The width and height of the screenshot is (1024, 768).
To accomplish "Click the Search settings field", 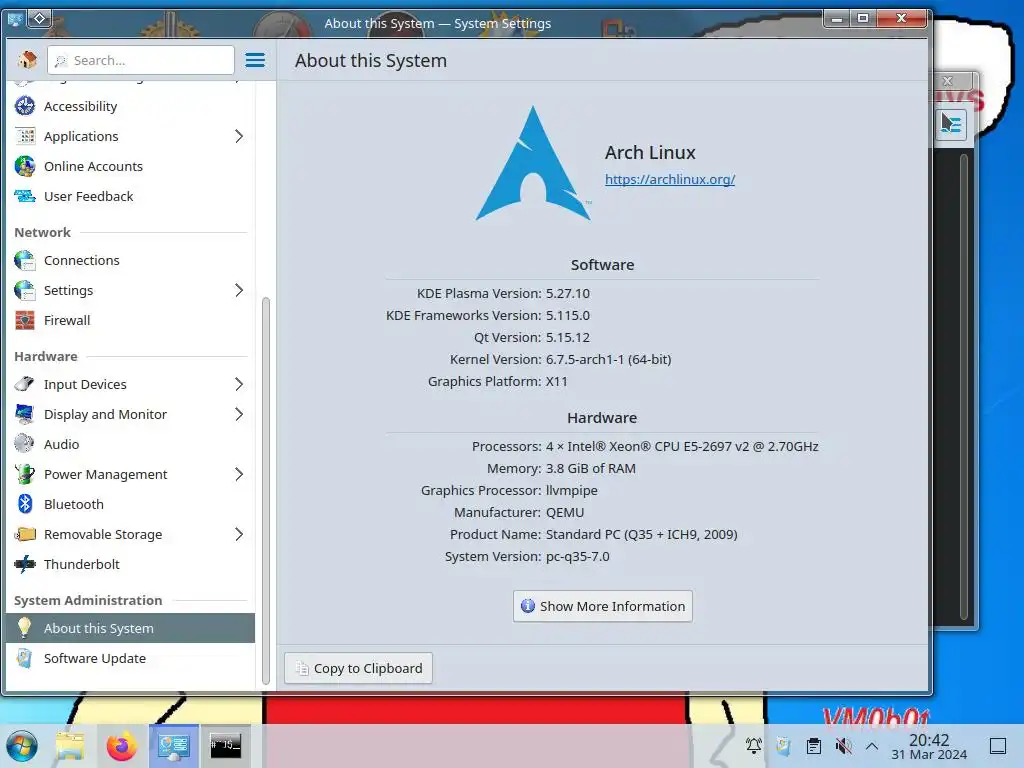I will [x=141, y=60].
